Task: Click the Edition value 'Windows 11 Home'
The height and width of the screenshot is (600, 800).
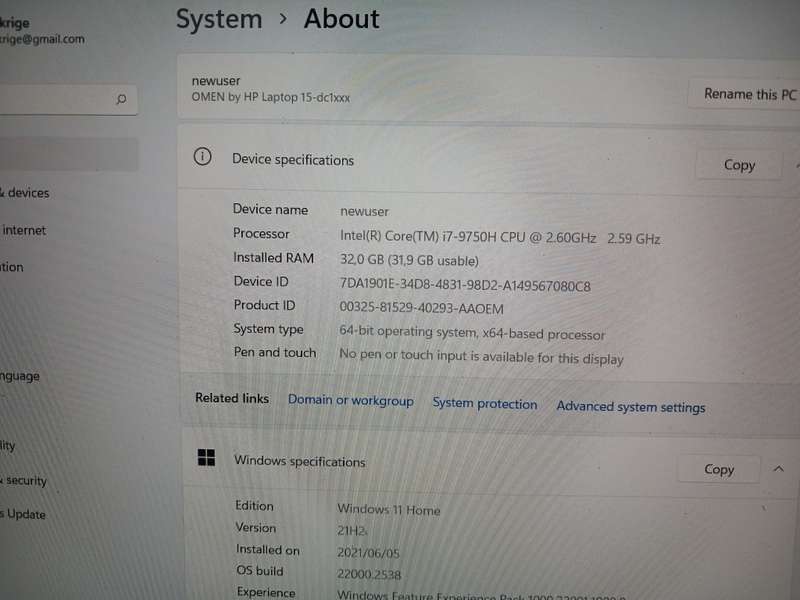Action: click(389, 509)
